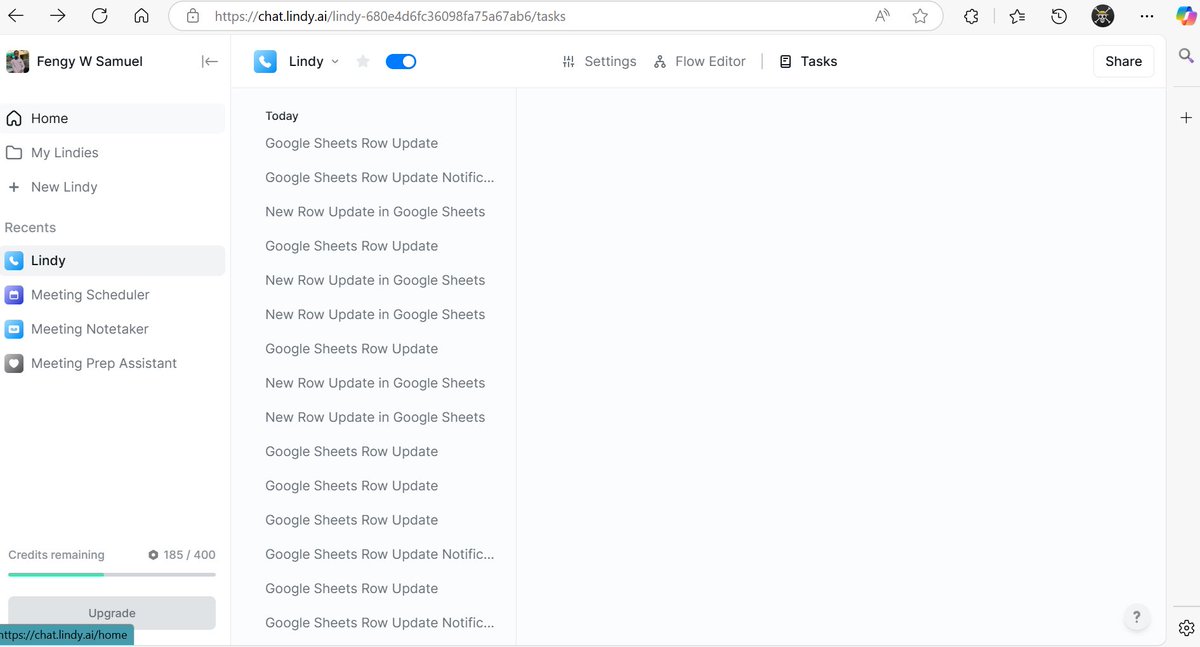Viewport: 1200px width, 647px height.
Task: Click the 185 / 400 credits count
Action: (x=190, y=554)
